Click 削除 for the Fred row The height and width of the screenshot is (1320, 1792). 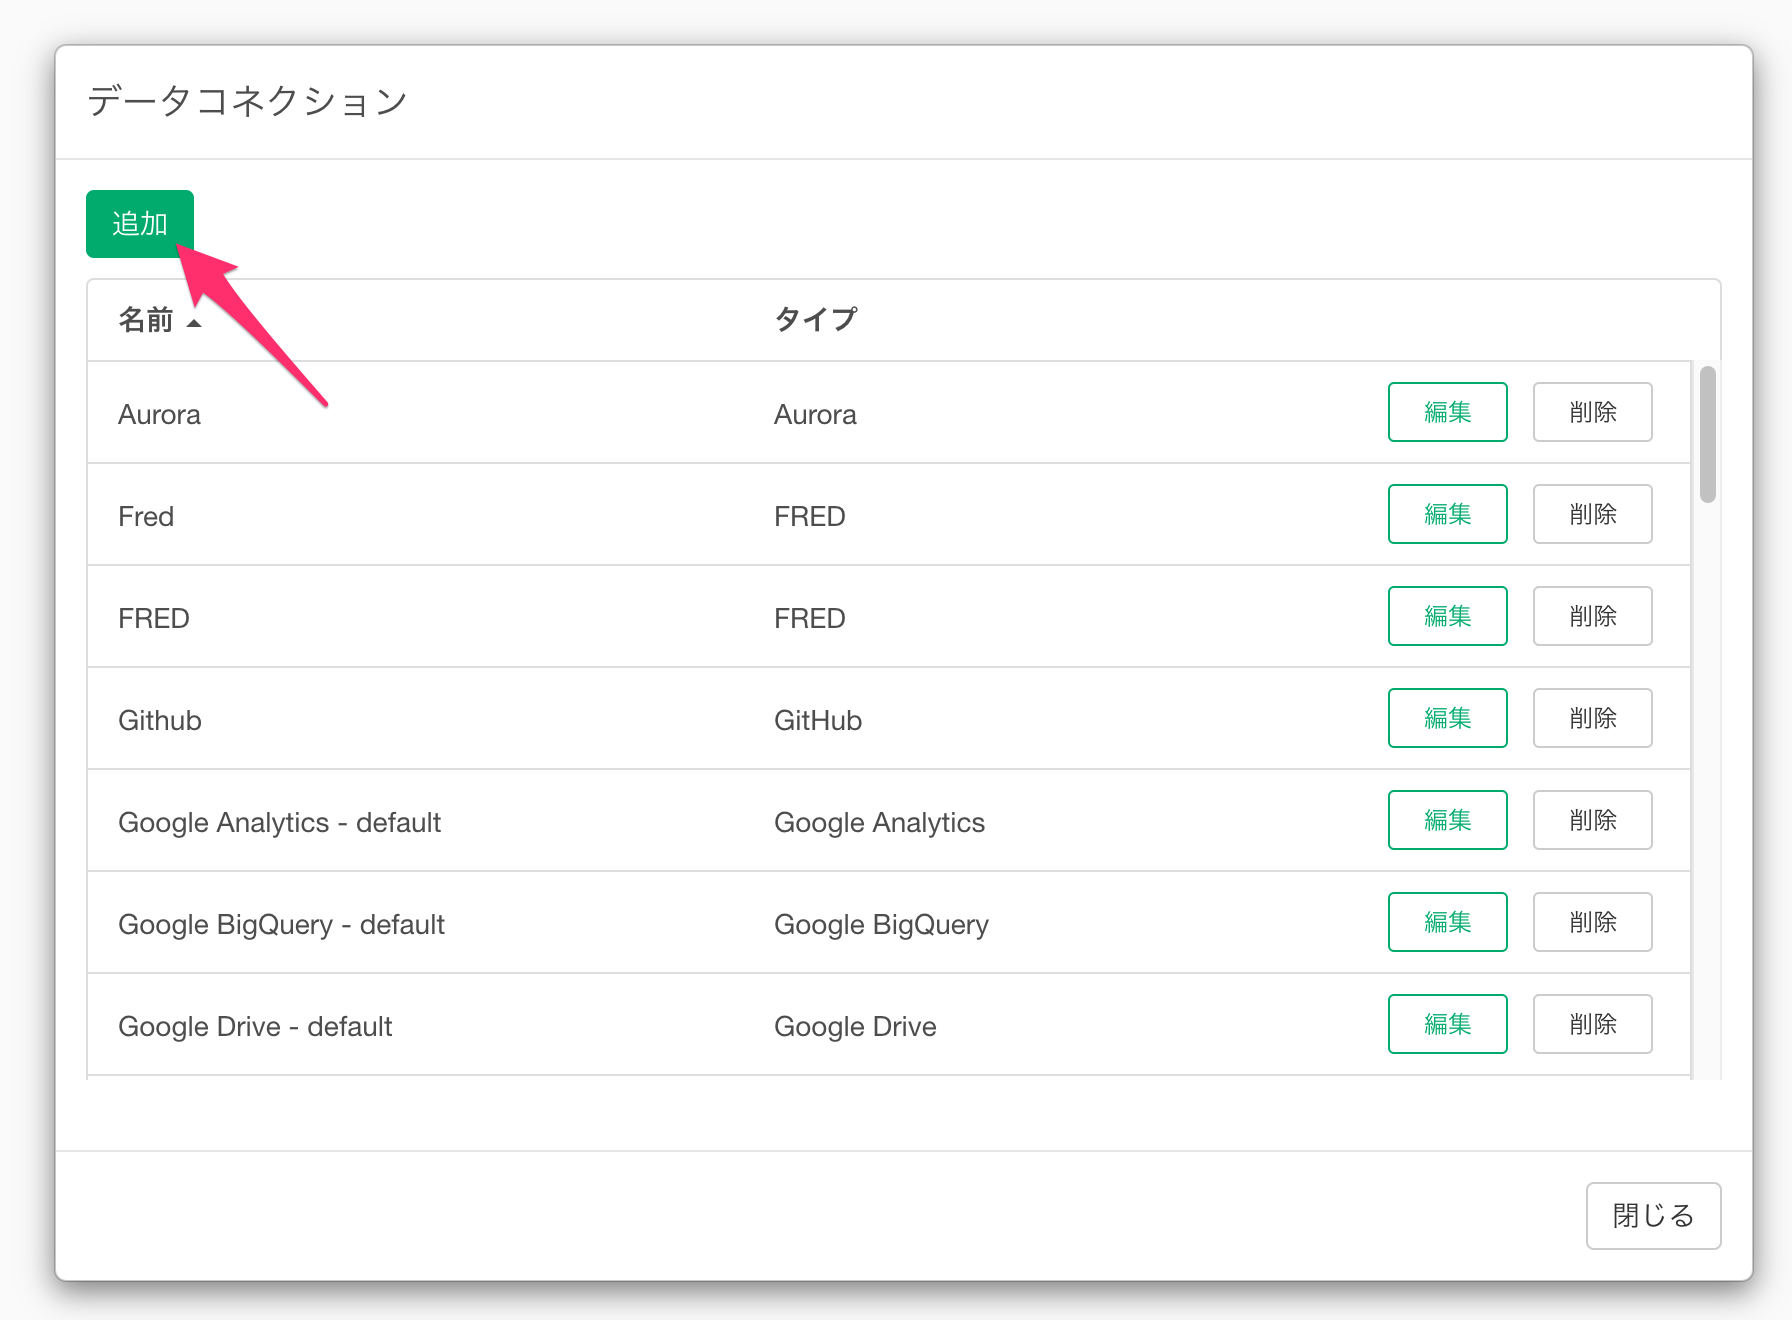point(1592,514)
